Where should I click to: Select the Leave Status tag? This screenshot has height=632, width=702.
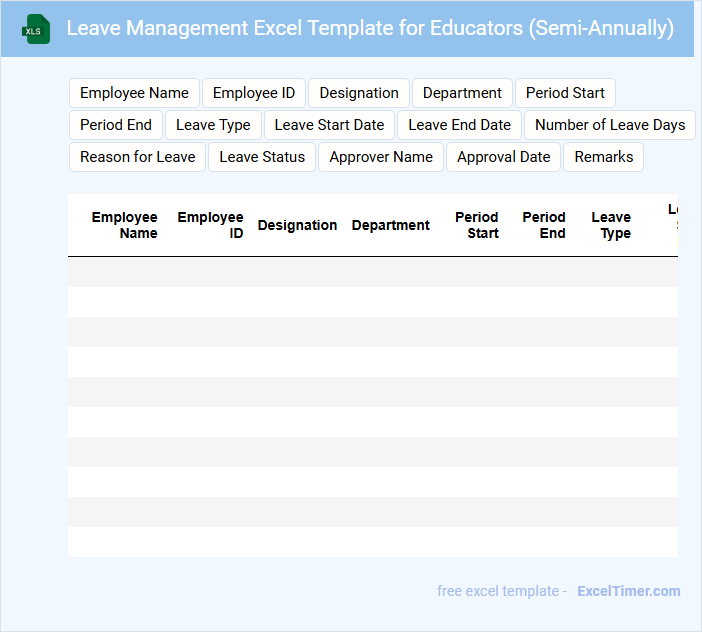262,157
